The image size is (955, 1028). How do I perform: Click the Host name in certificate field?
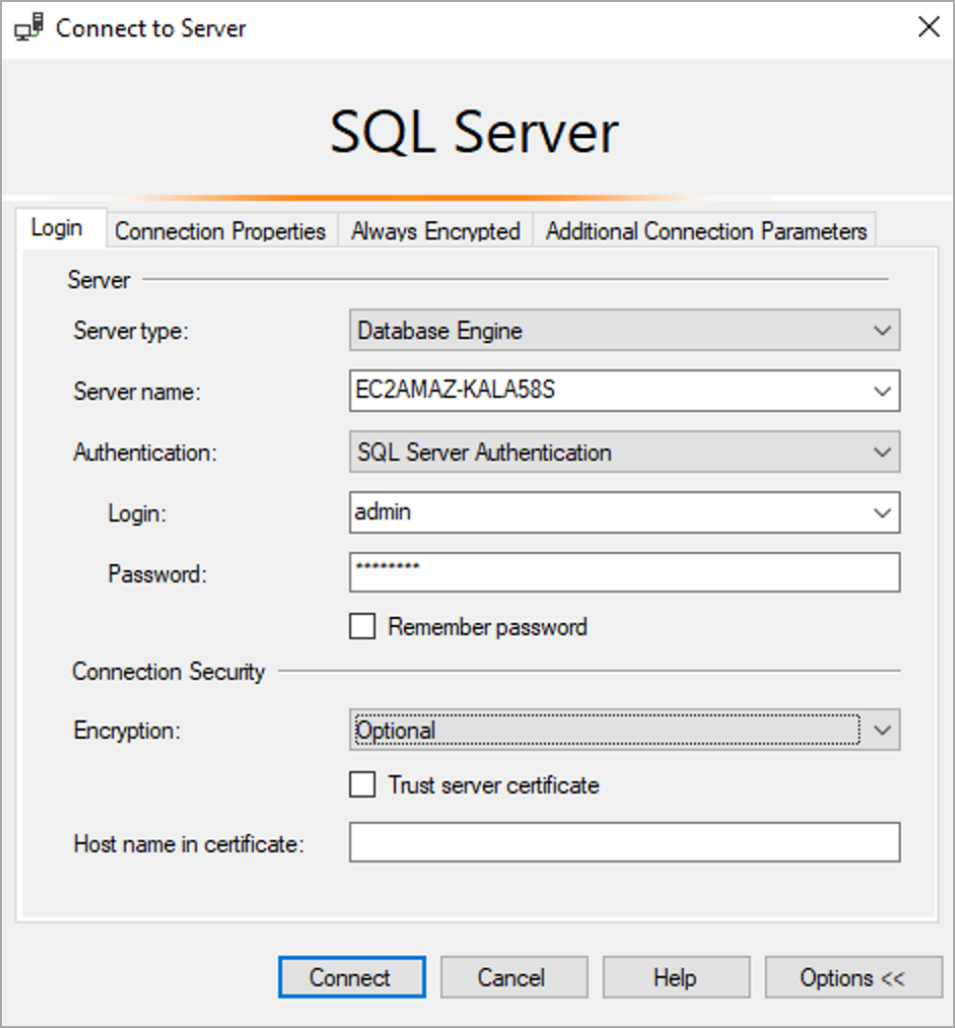(x=625, y=842)
